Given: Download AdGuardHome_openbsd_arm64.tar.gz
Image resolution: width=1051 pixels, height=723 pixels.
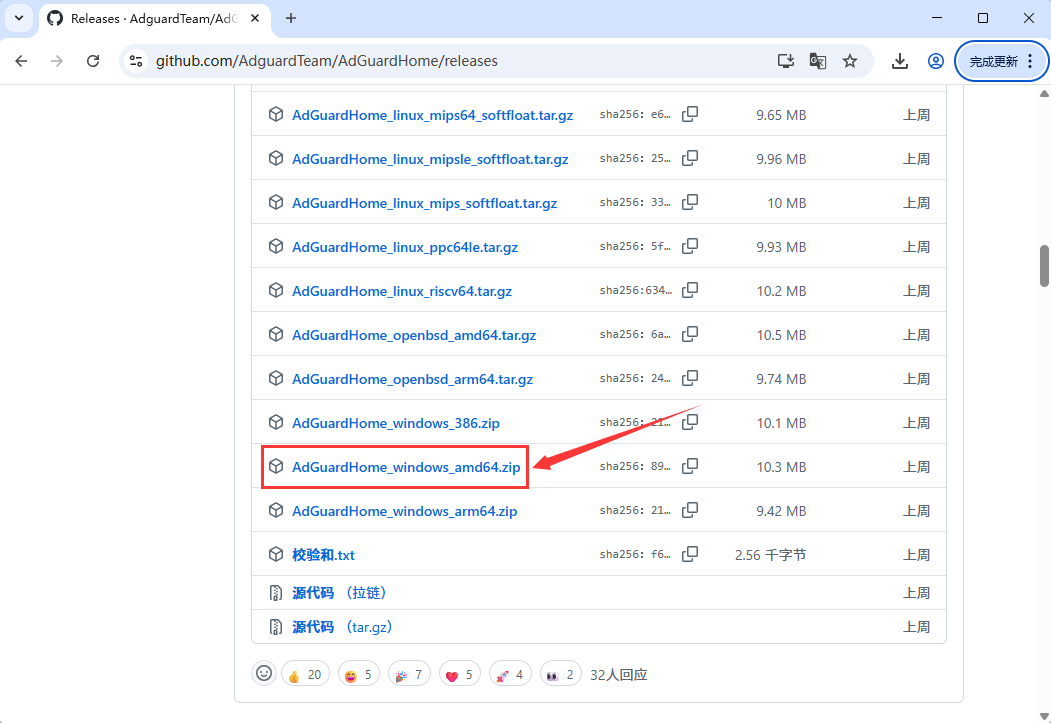Looking at the screenshot, I should click(x=413, y=379).
